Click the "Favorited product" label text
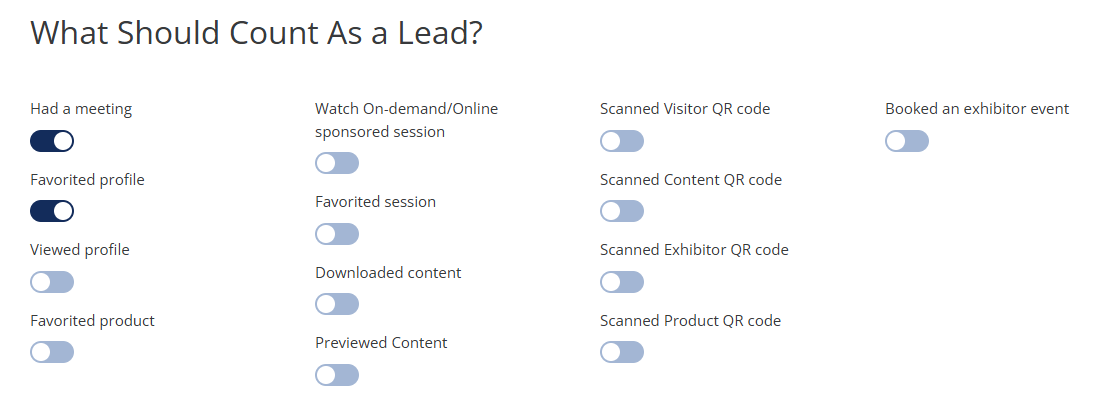 coord(93,321)
